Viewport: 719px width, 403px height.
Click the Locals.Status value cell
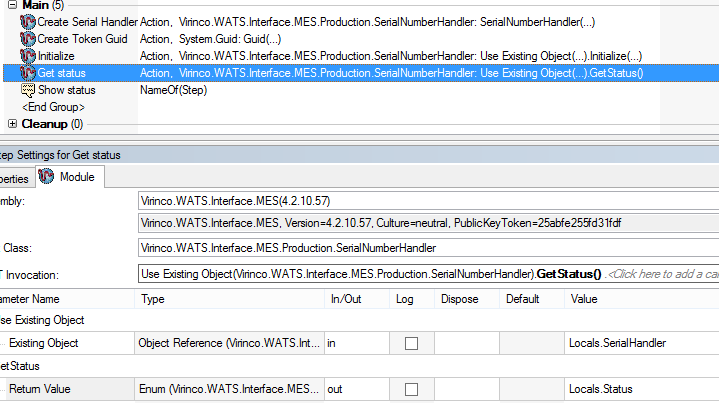(x=642, y=389)
